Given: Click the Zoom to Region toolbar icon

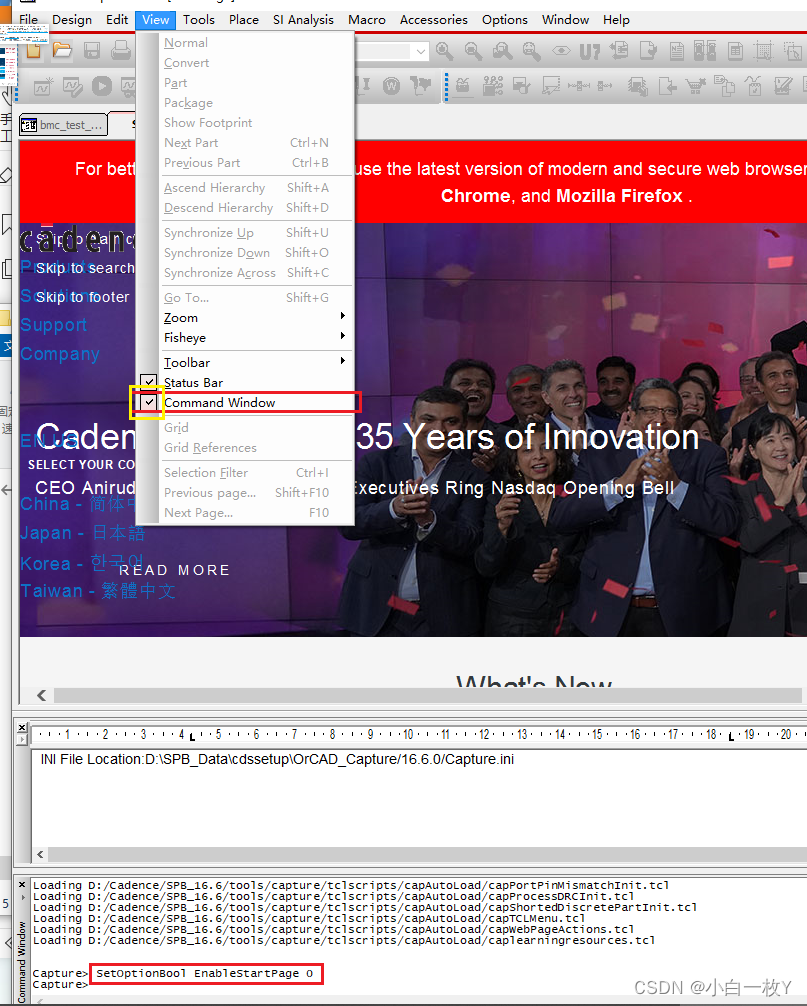Looking at the screenshot, I should pos(500,52).
